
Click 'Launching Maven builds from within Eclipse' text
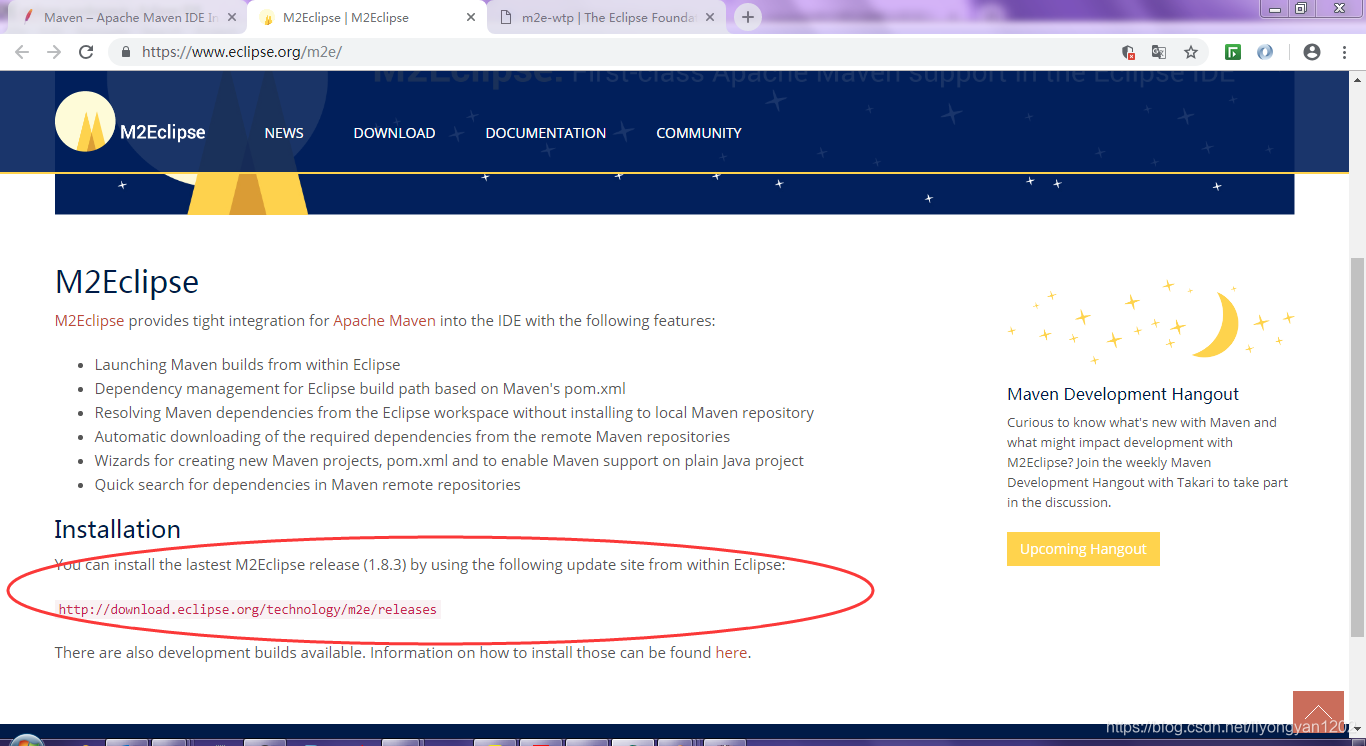pyautogui.click(x=247, y=365)
